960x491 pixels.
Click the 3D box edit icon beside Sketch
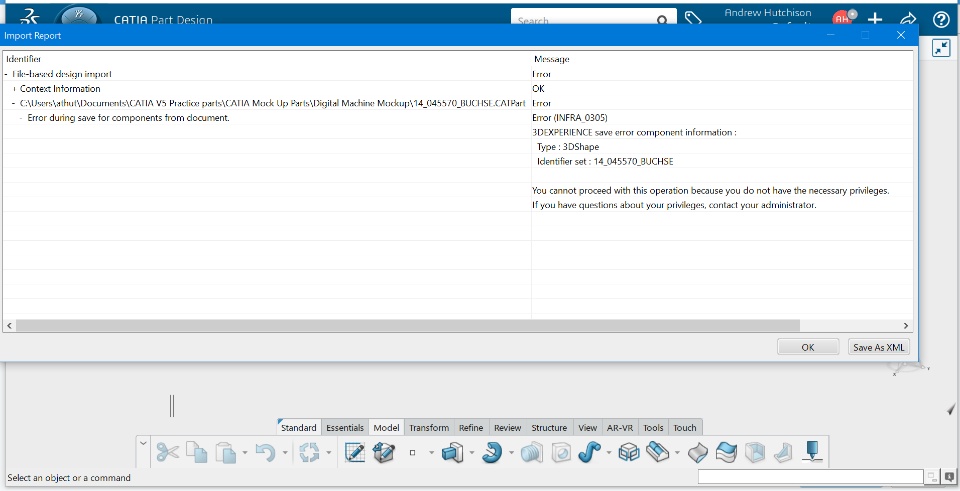(x=384, y=453)
